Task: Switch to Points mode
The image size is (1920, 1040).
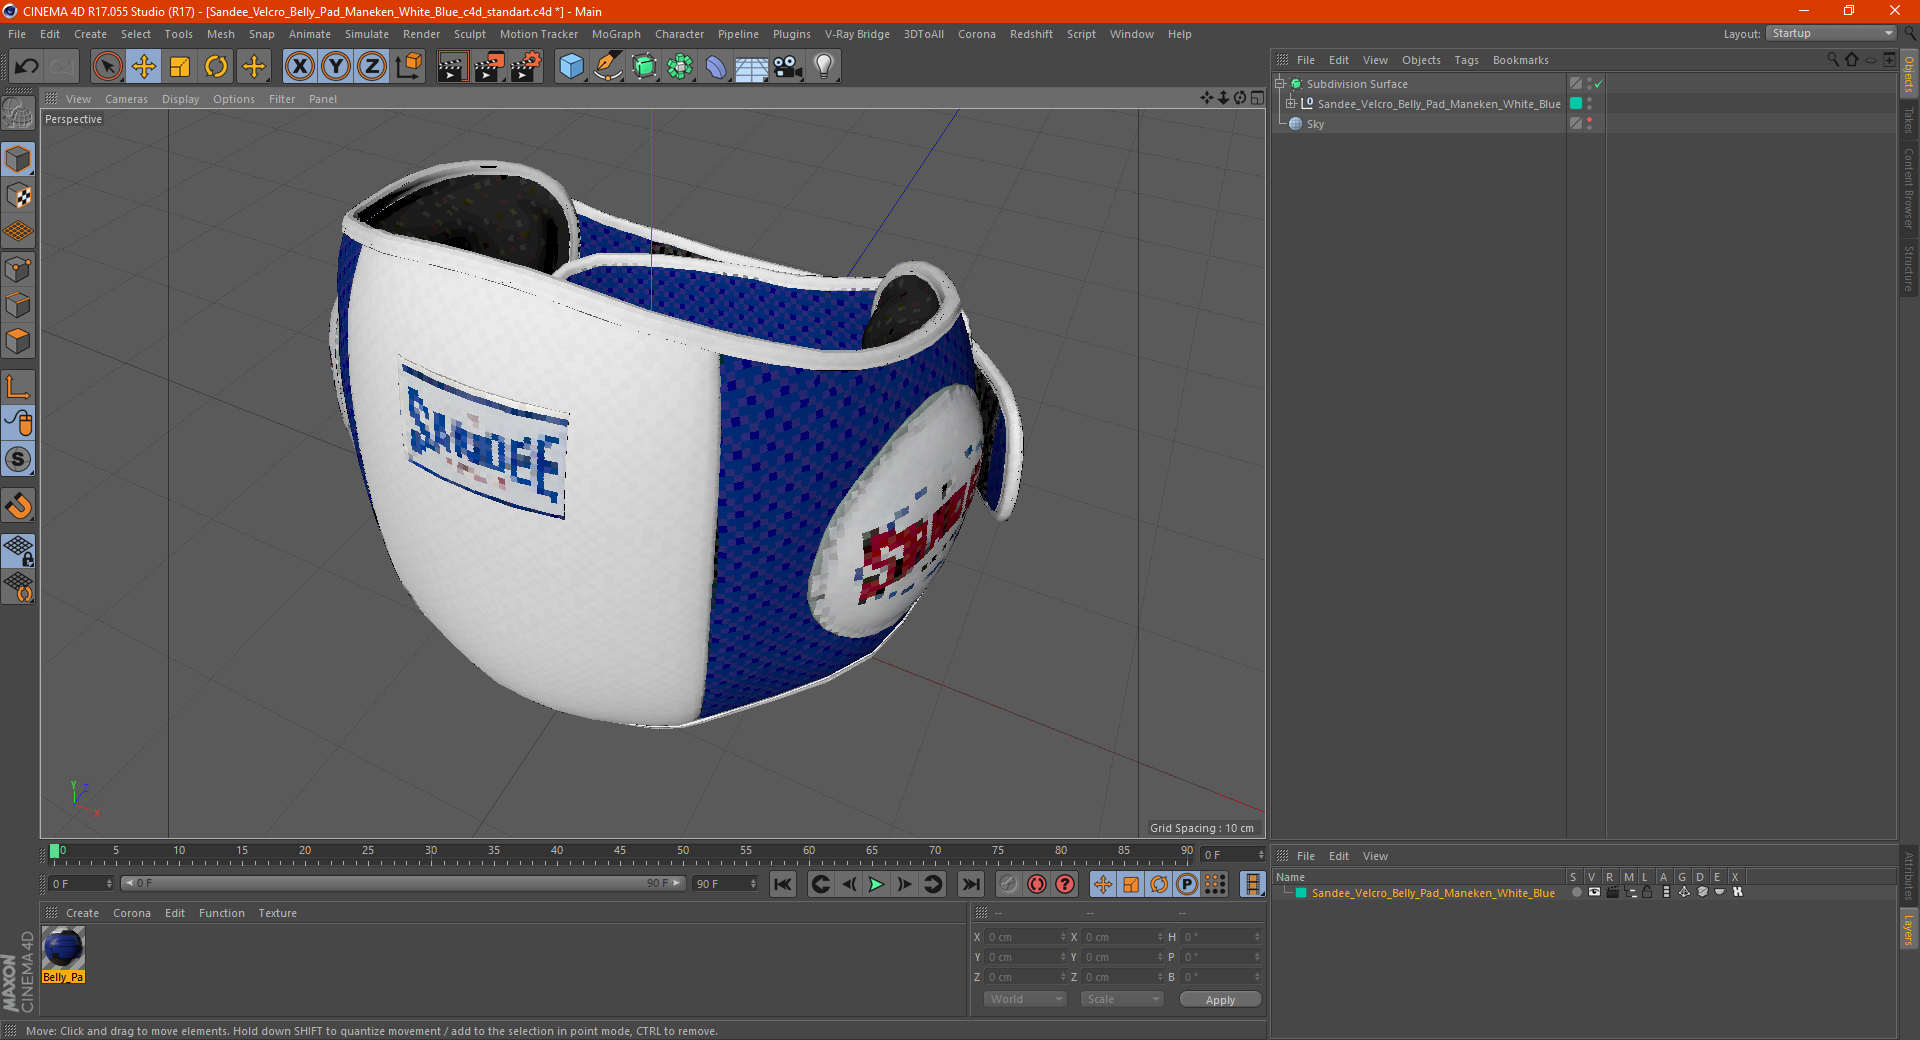Action: click(18, 269)
